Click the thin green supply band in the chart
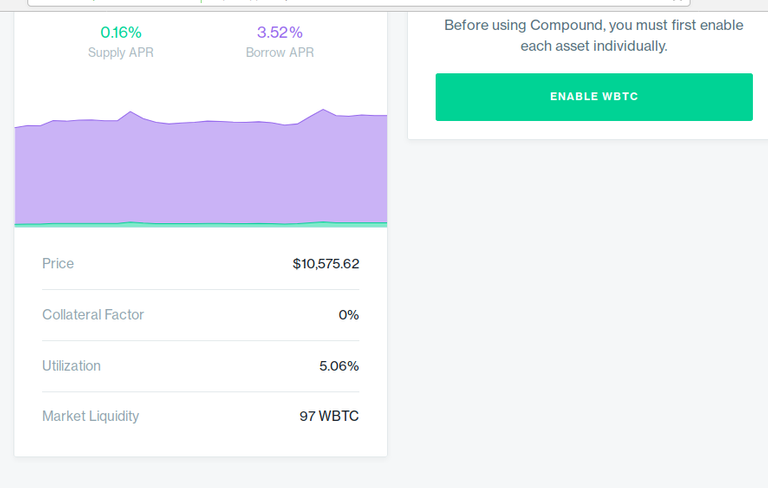 [200, 224]
